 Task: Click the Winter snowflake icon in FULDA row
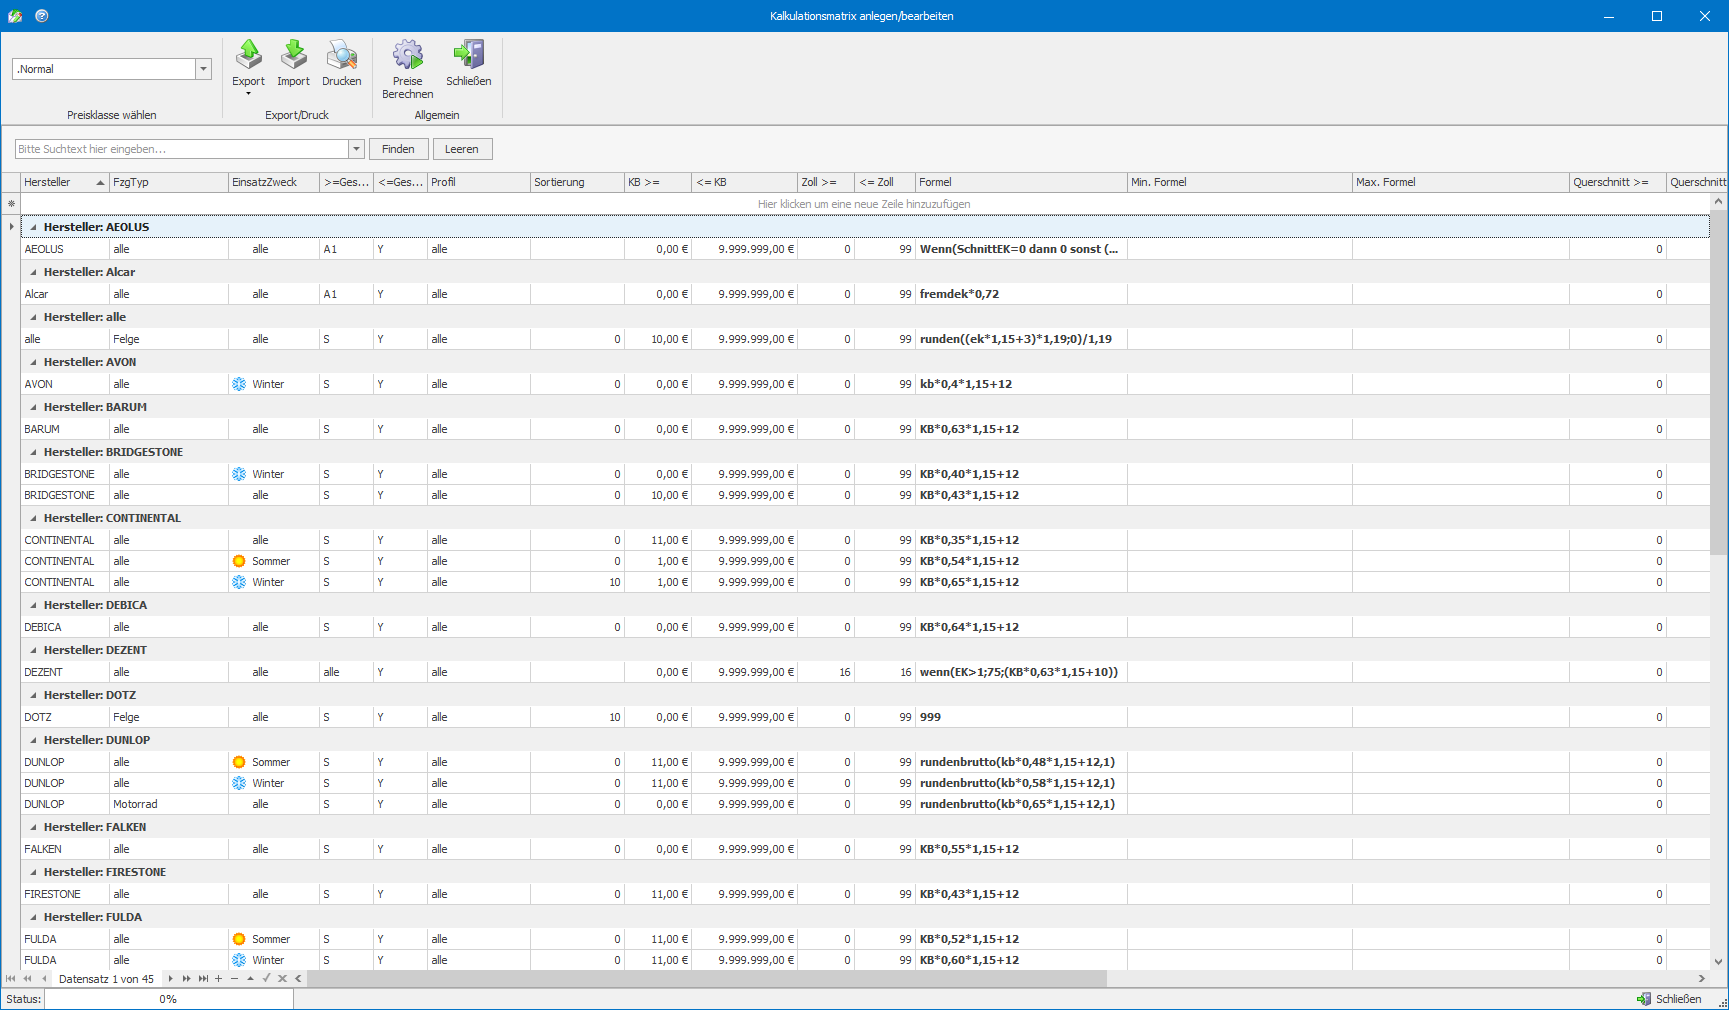(x=239, y=960)
